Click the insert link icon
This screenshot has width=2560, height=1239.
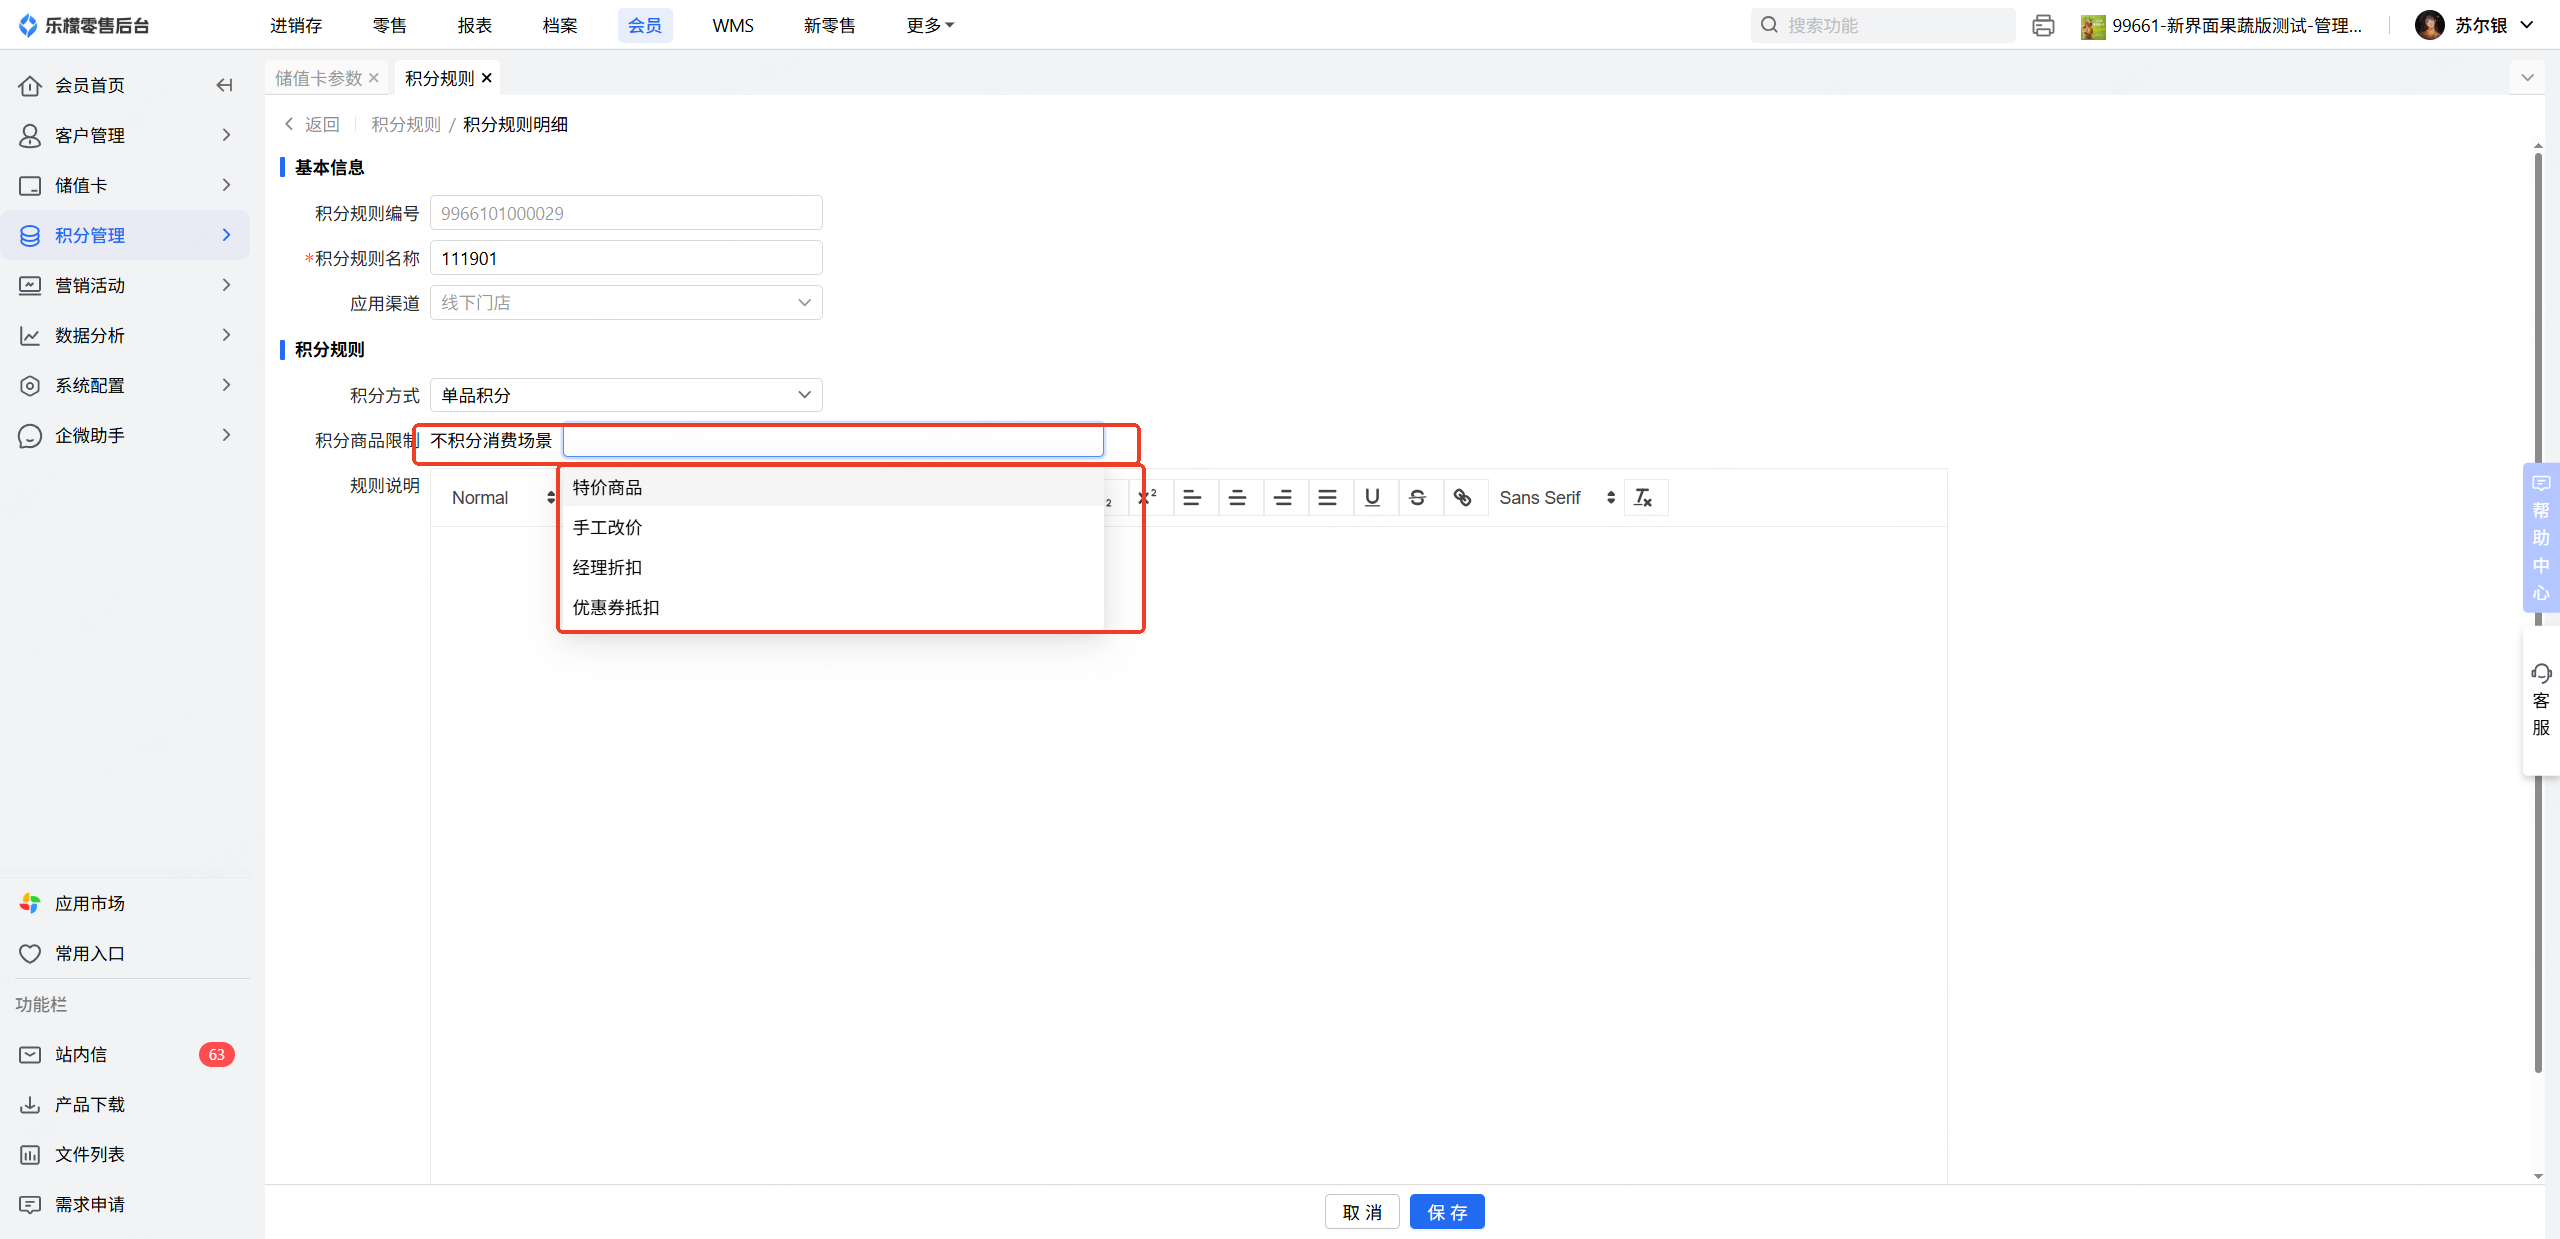(1462, 497)
